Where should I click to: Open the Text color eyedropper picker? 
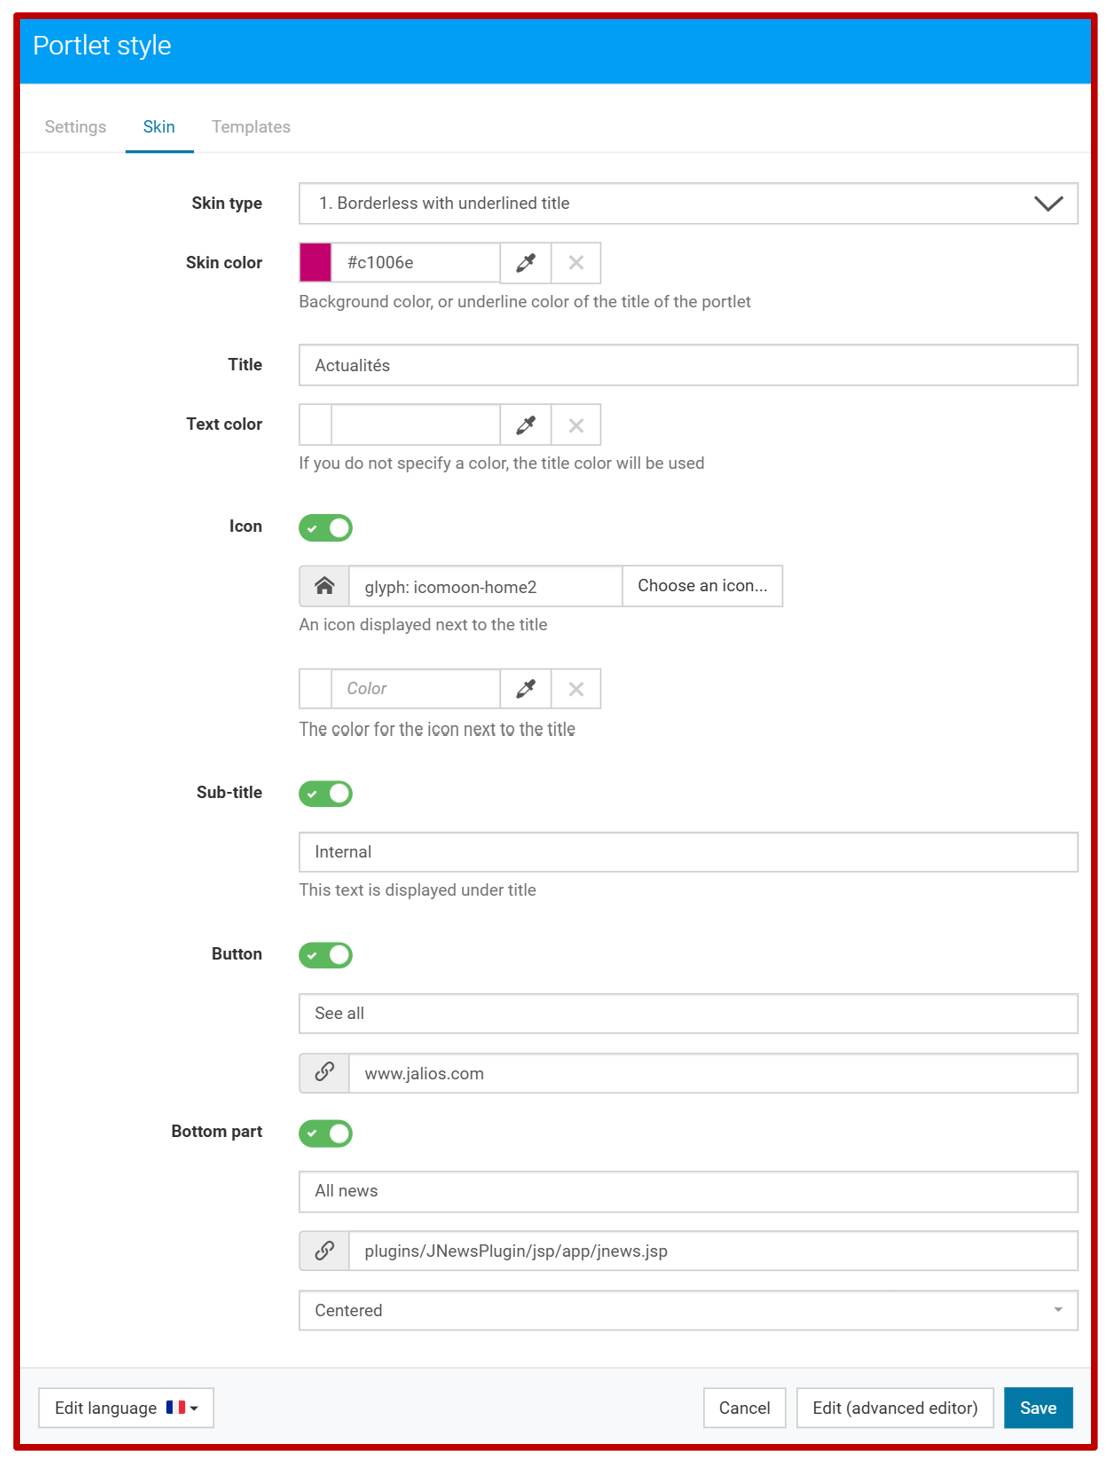525,425
